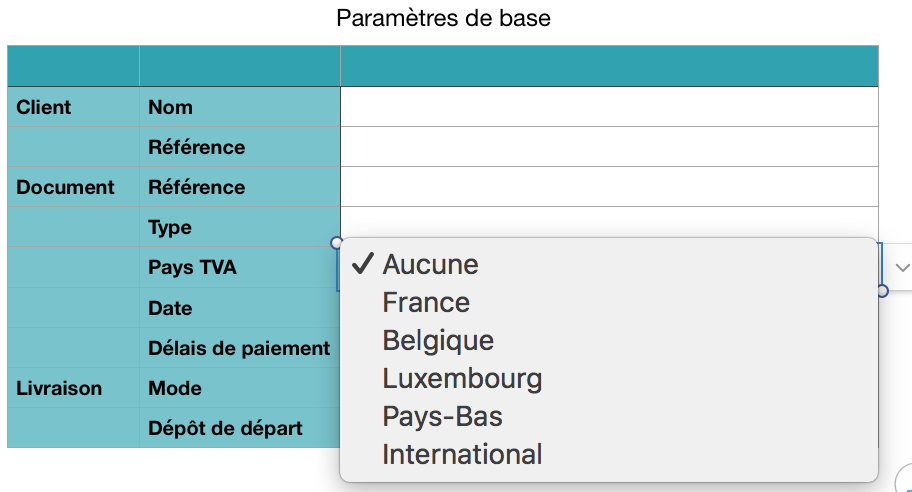Select the Pays TVA label cell

239,268
